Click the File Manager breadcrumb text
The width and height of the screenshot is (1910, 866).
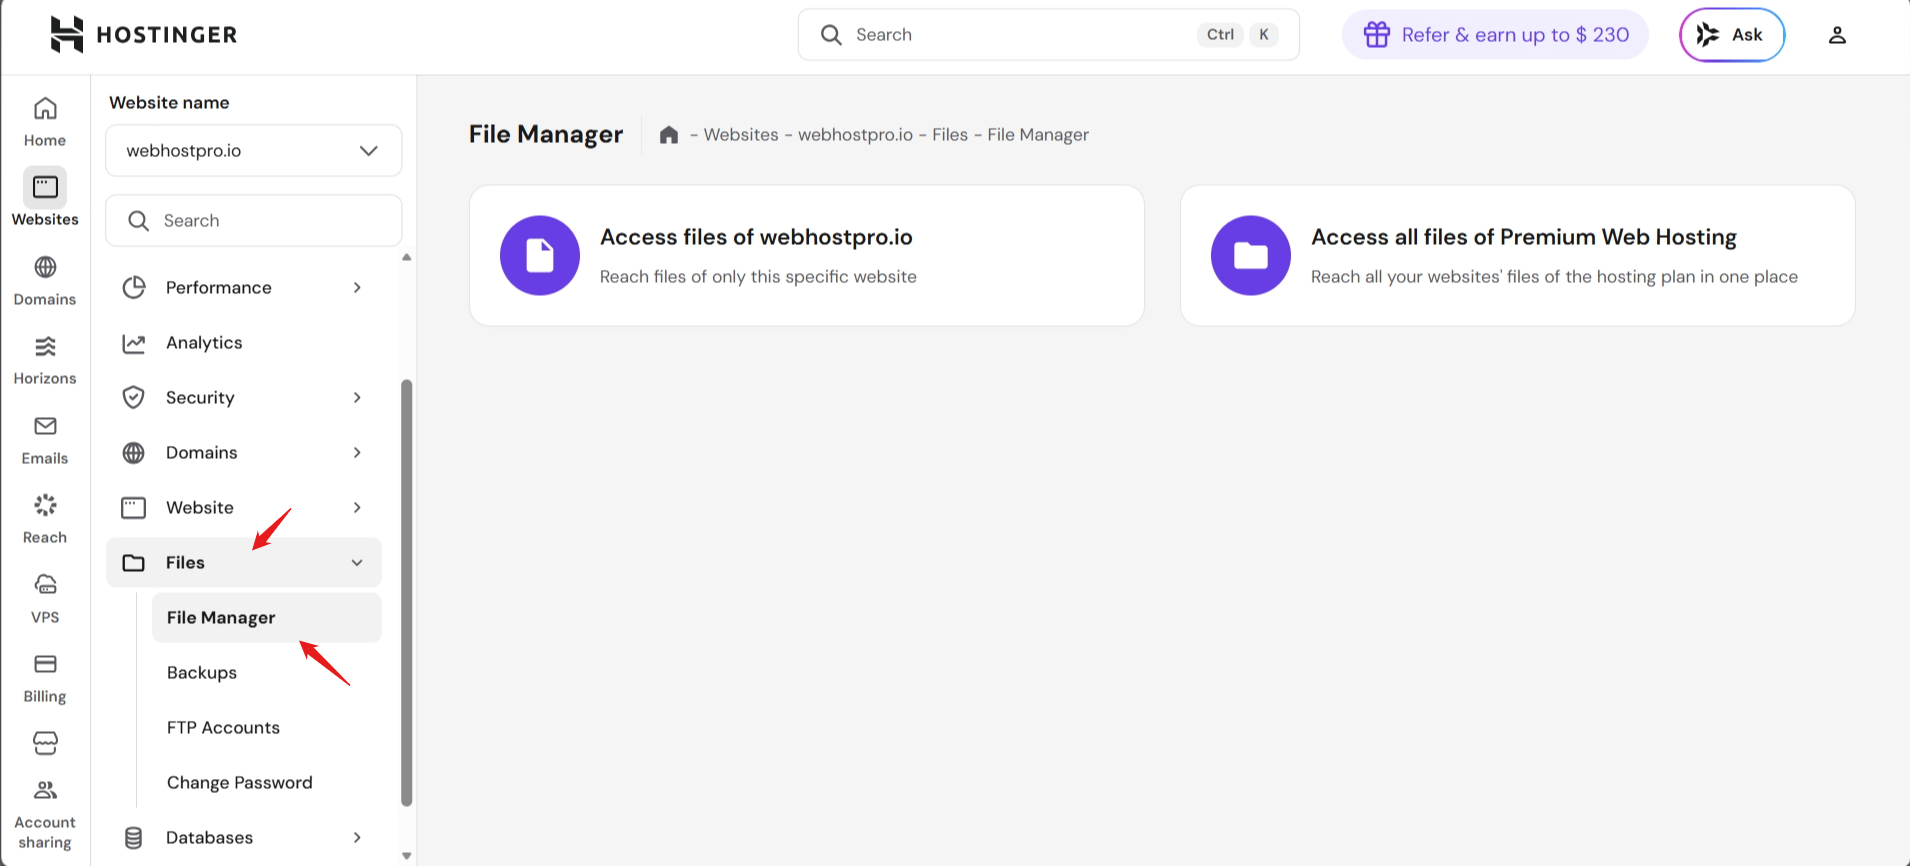point(1038,135)
